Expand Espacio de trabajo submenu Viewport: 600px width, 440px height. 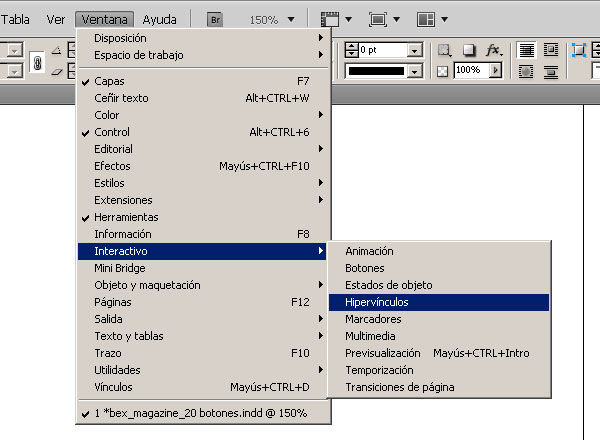tap(202, 55)
